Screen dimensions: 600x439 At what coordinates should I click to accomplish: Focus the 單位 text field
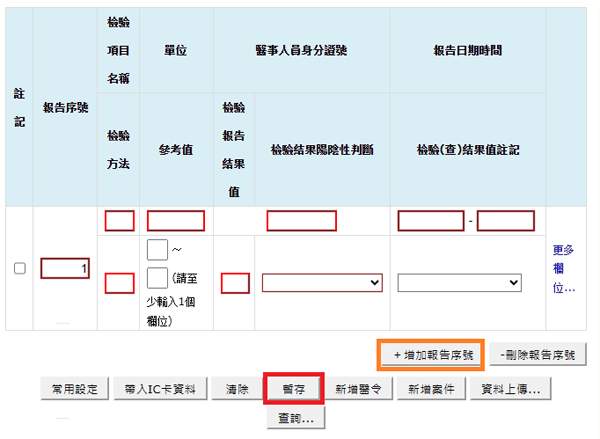pyautogui.click(x=175, y=221)
